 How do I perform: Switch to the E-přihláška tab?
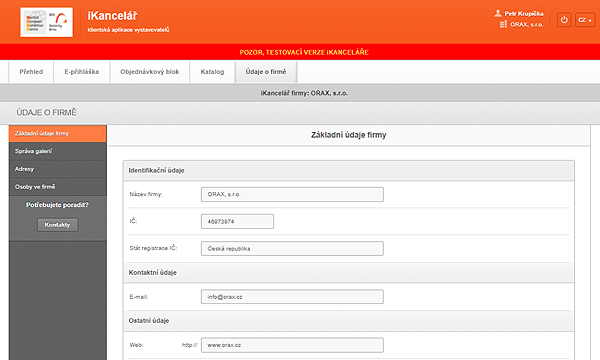82,72
